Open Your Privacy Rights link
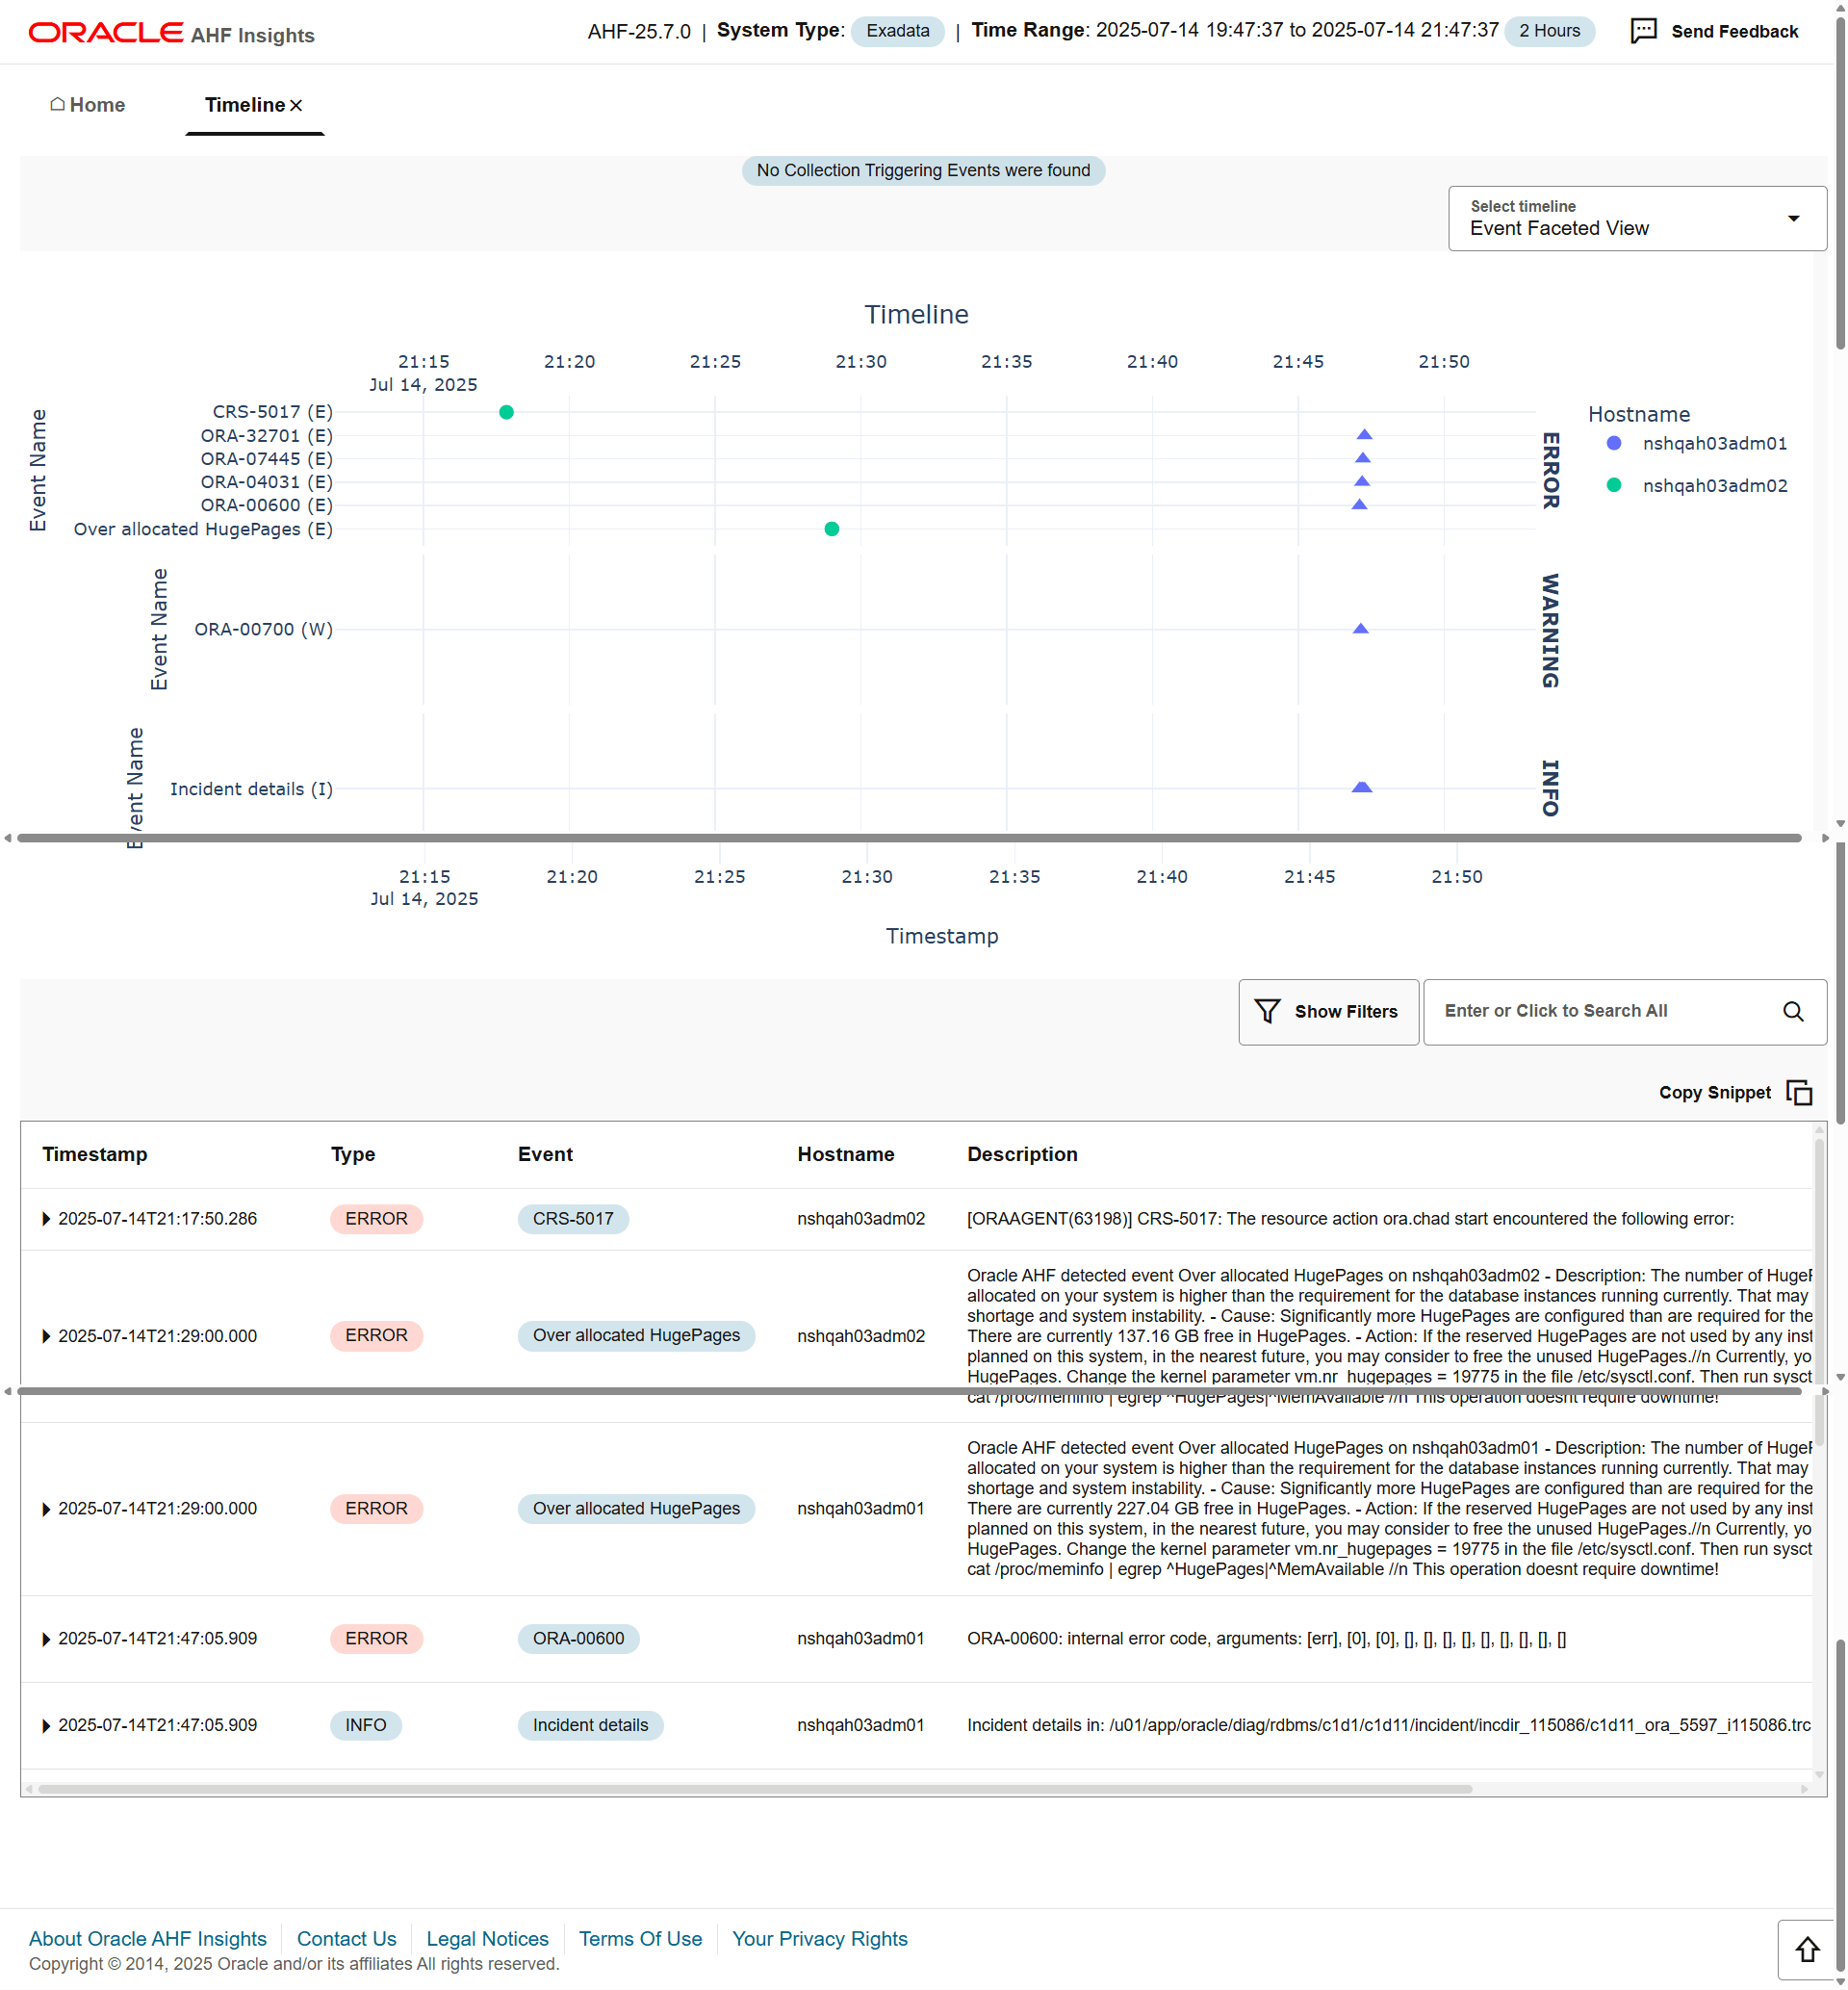1848x1990 pixels. coord(819,1938)
